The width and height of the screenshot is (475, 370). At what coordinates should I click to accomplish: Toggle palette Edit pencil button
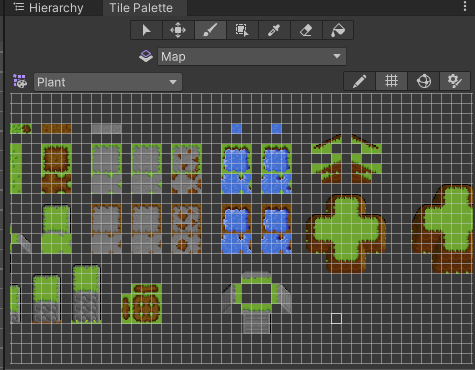(x=359, y=81)
